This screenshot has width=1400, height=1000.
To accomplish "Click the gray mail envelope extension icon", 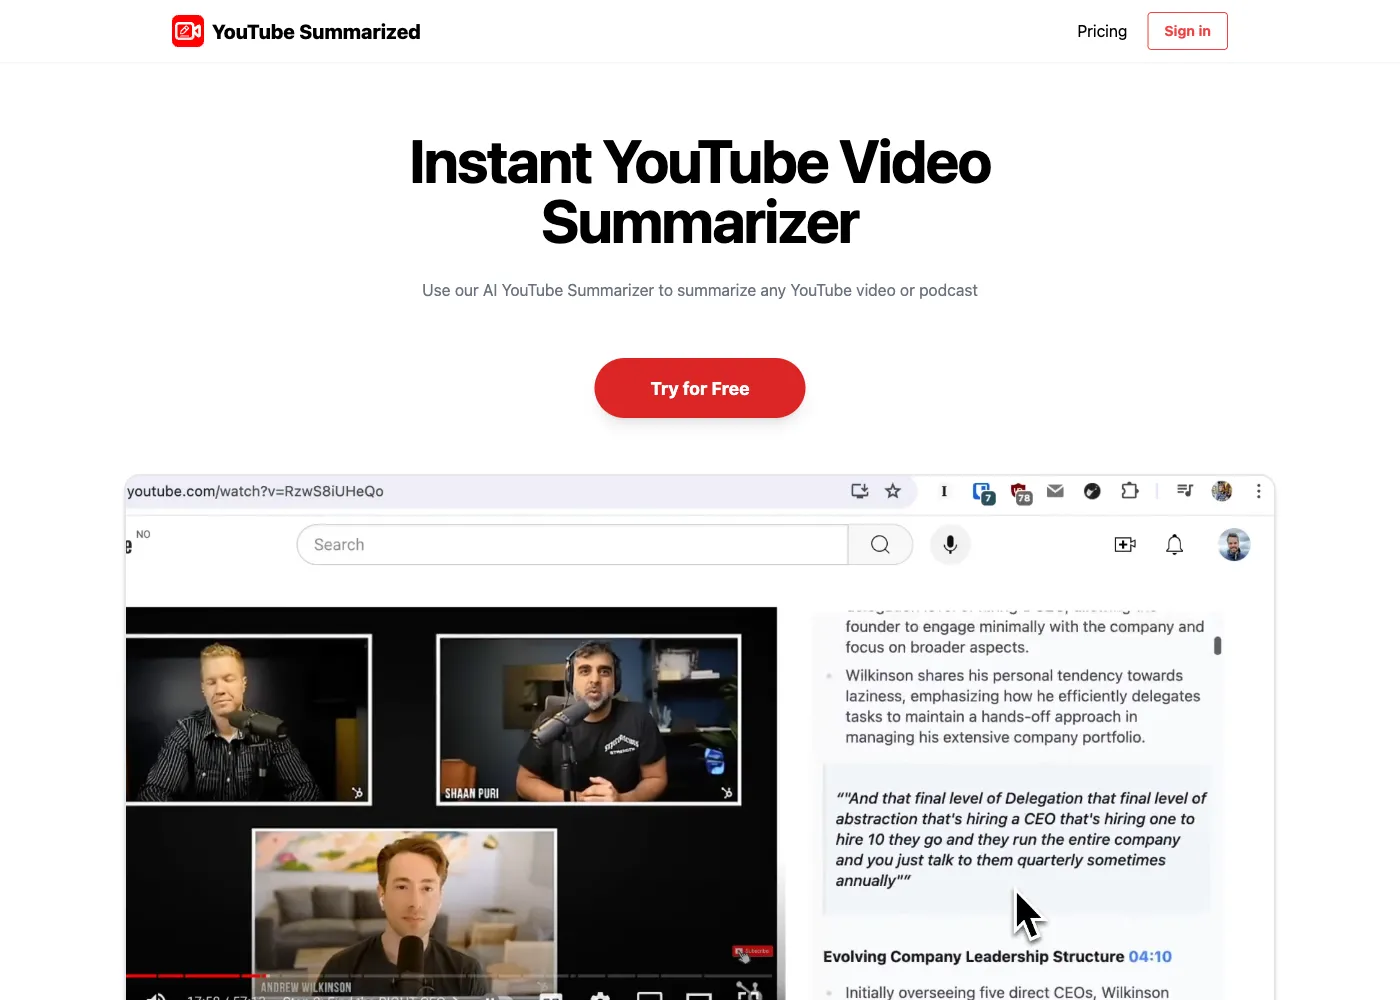I will (1055, 491).
